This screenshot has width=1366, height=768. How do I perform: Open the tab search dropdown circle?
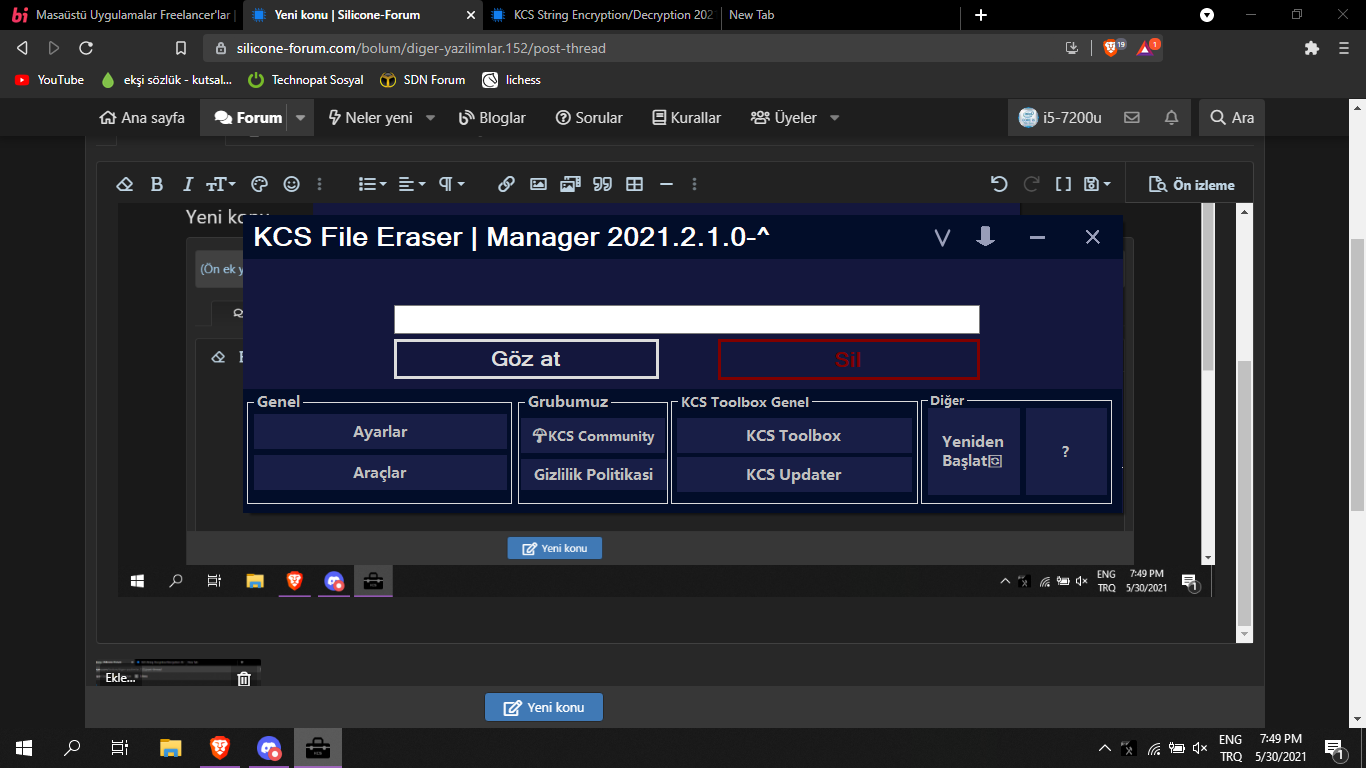pos(1207,15)
